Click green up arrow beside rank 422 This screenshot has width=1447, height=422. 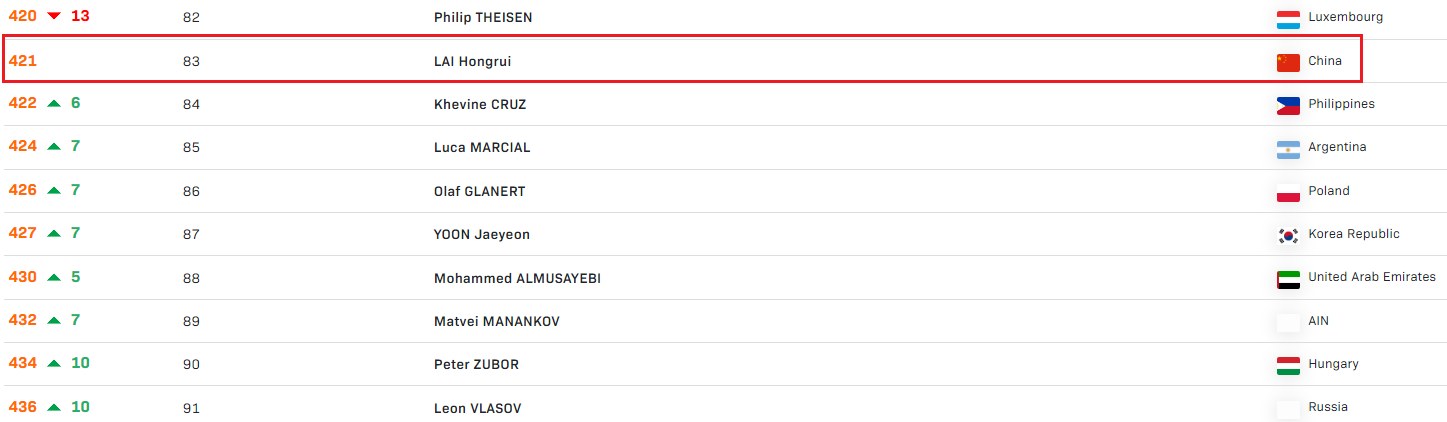[54, 103]
